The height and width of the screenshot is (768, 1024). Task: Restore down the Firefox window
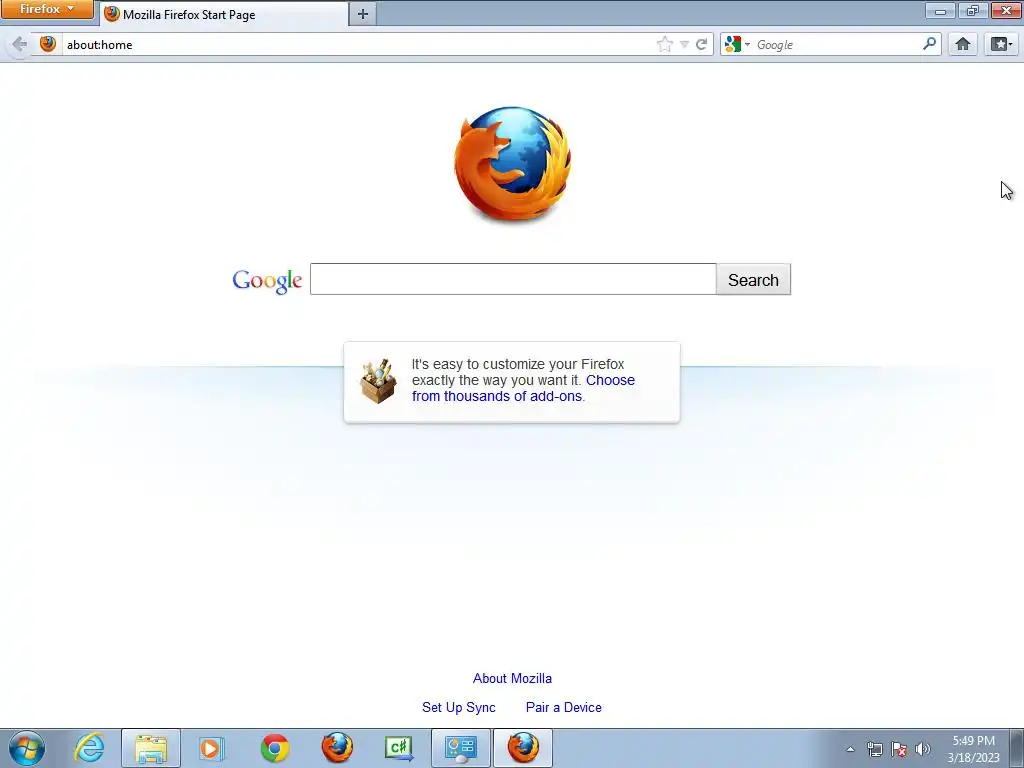(973, 10)
